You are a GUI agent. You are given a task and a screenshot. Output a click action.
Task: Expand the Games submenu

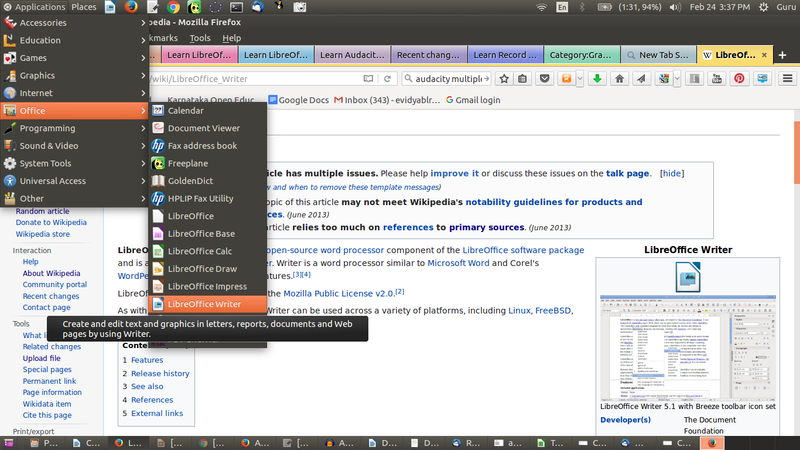point(74,58)
